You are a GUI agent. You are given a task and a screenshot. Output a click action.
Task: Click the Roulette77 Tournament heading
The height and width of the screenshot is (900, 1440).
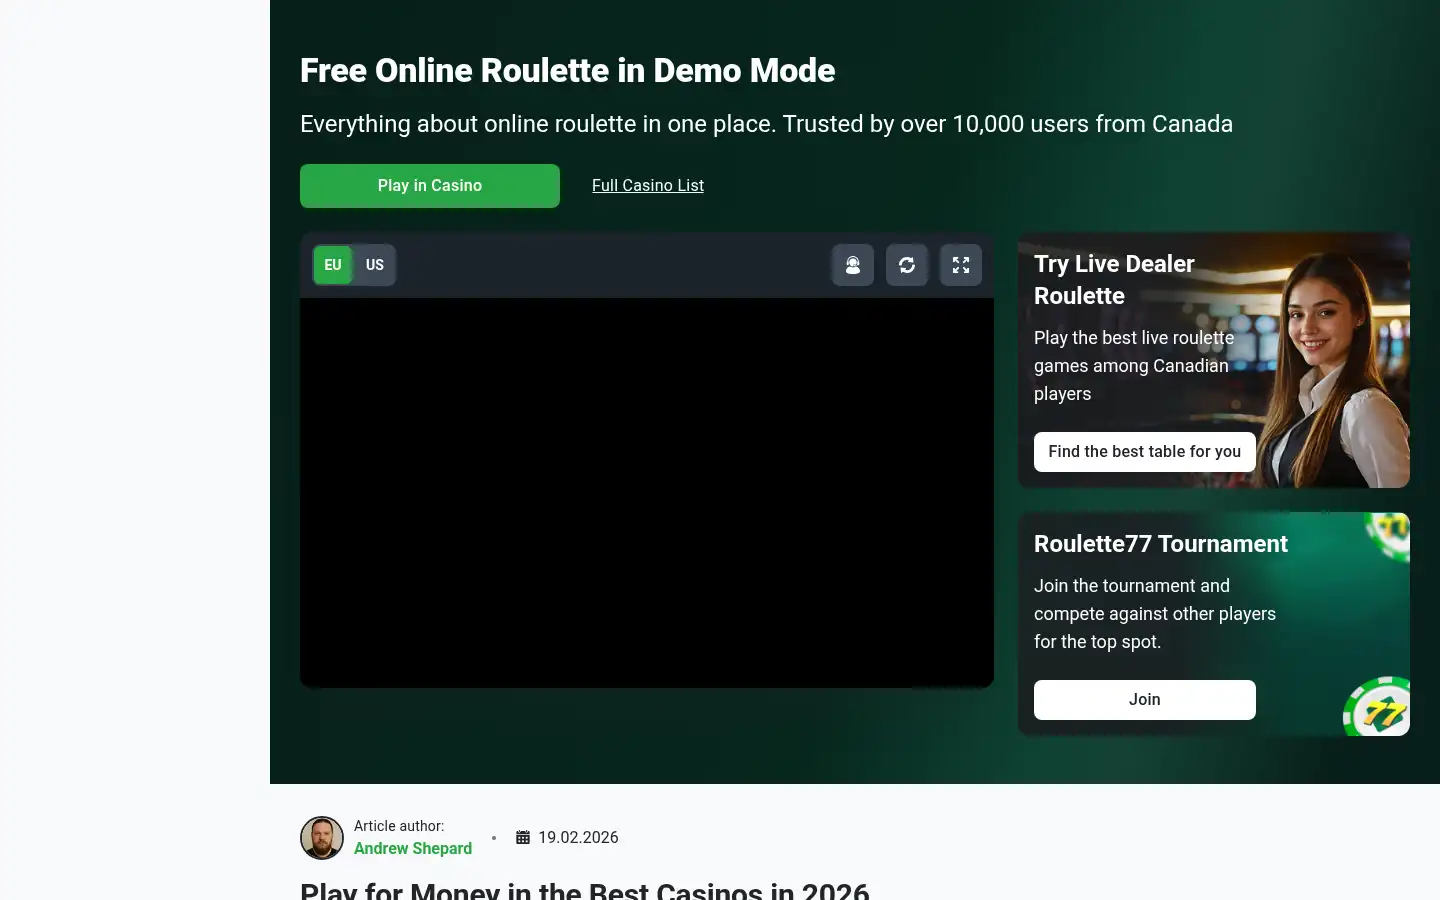[1161, 544]
